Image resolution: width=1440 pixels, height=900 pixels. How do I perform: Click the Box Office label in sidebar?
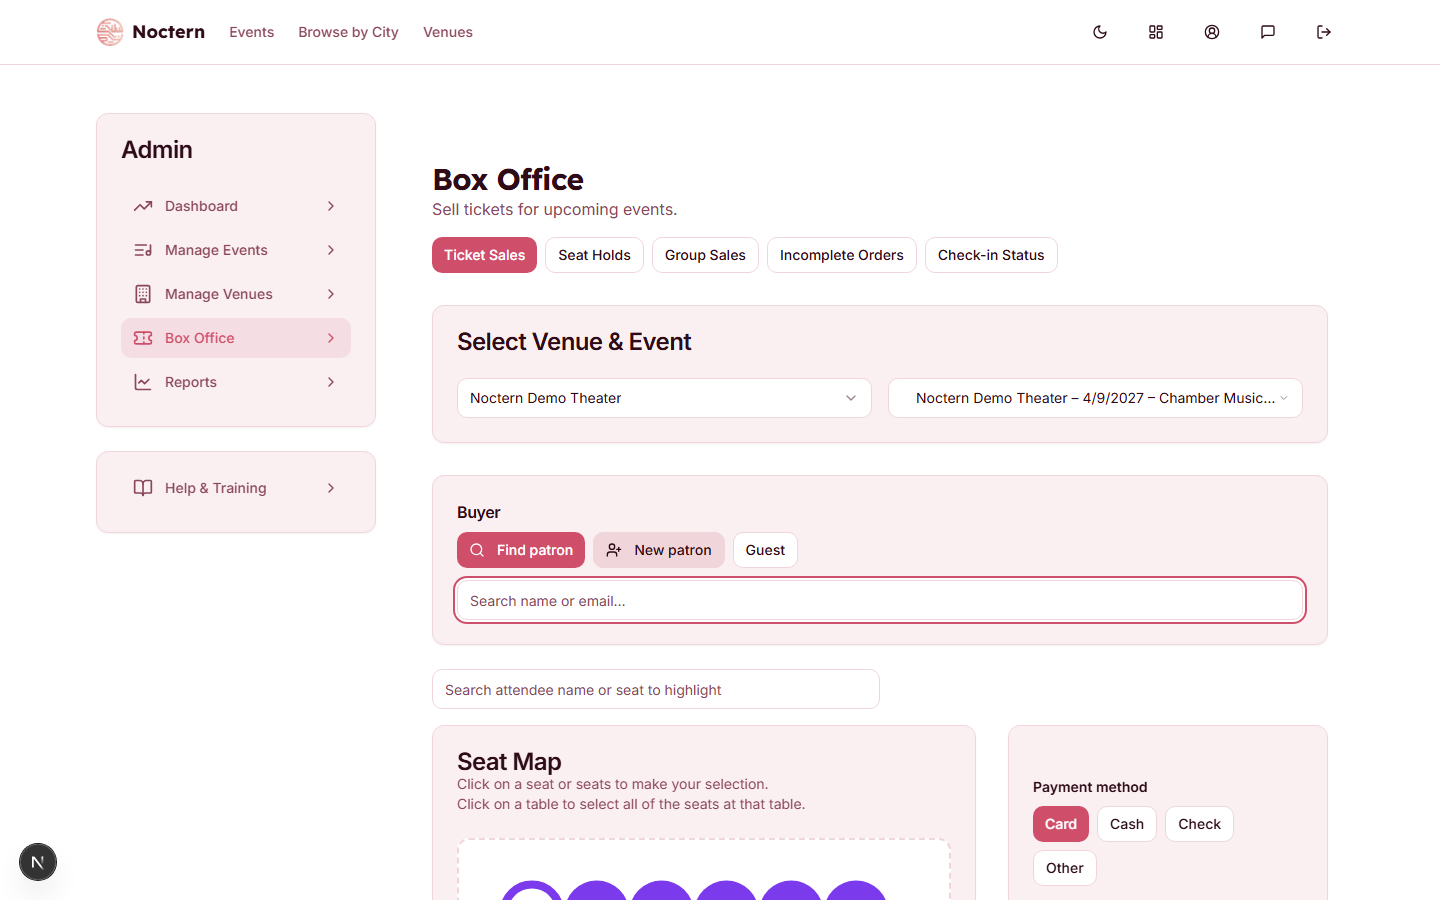click(x=200, y=338)
